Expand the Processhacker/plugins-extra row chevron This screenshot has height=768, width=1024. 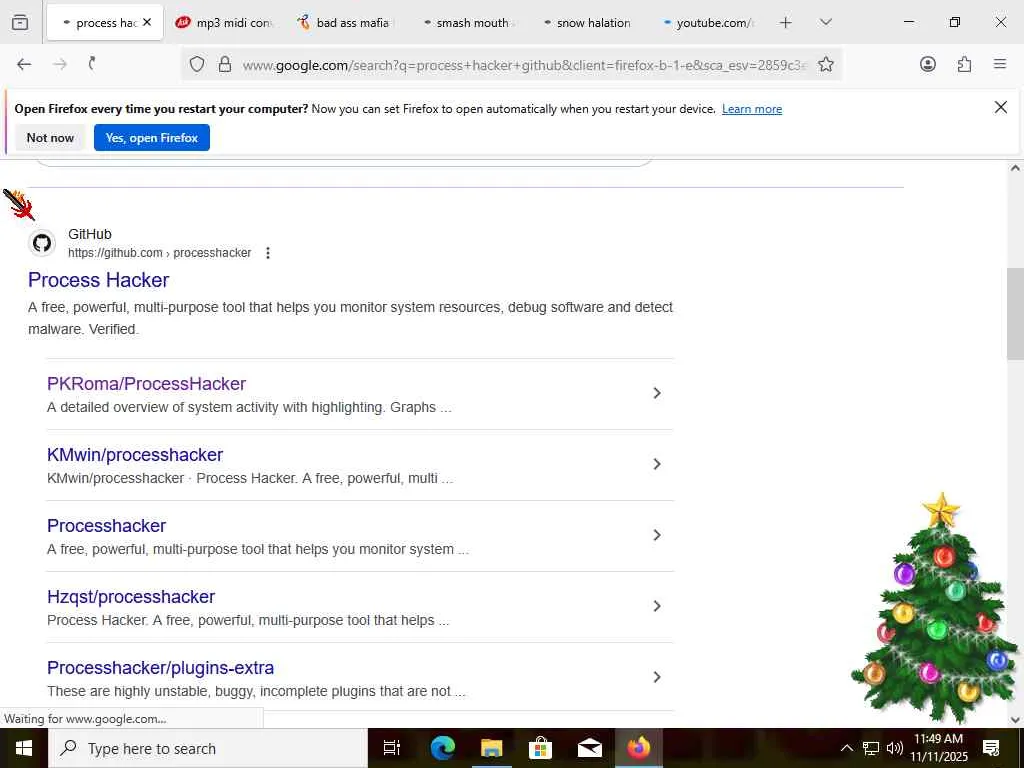657,677
